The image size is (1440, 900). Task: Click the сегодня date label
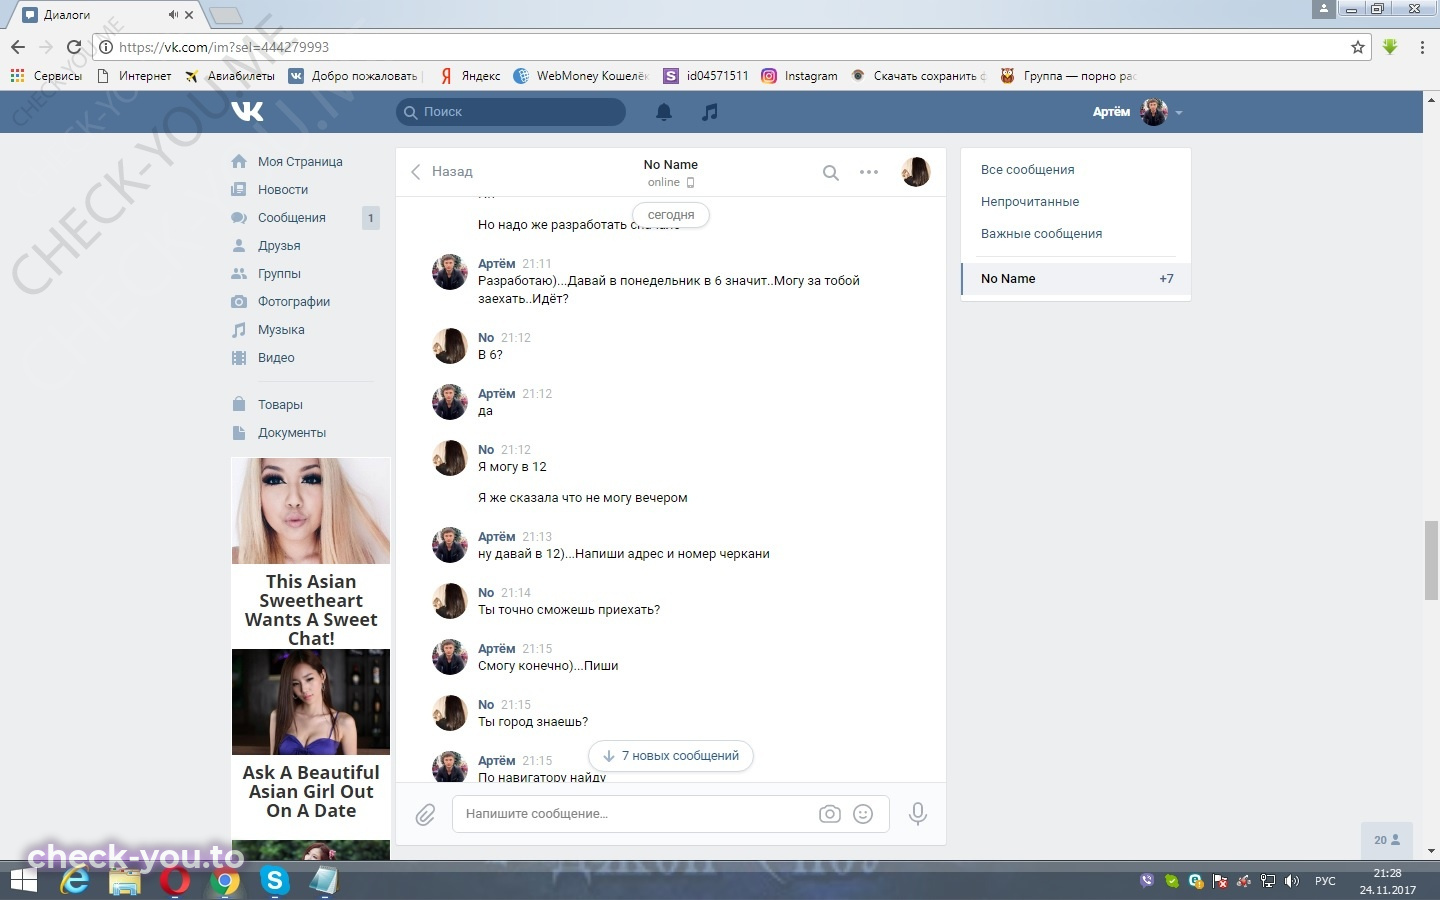671,215
